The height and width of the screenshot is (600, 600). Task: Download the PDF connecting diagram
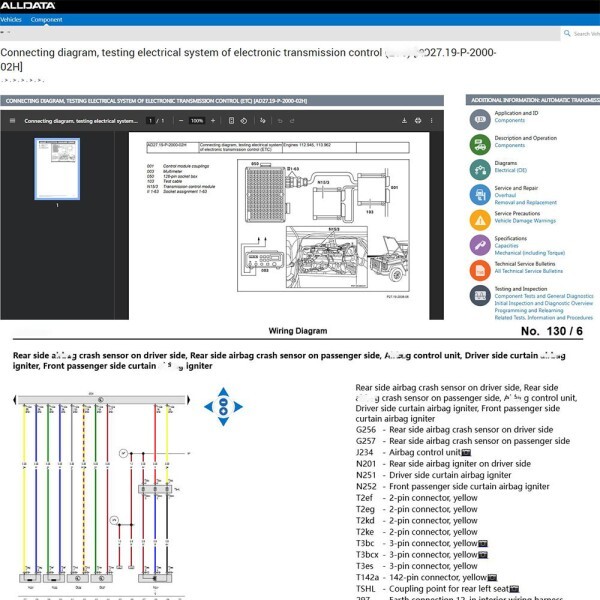pyautogui.click(x=404, y=120)
